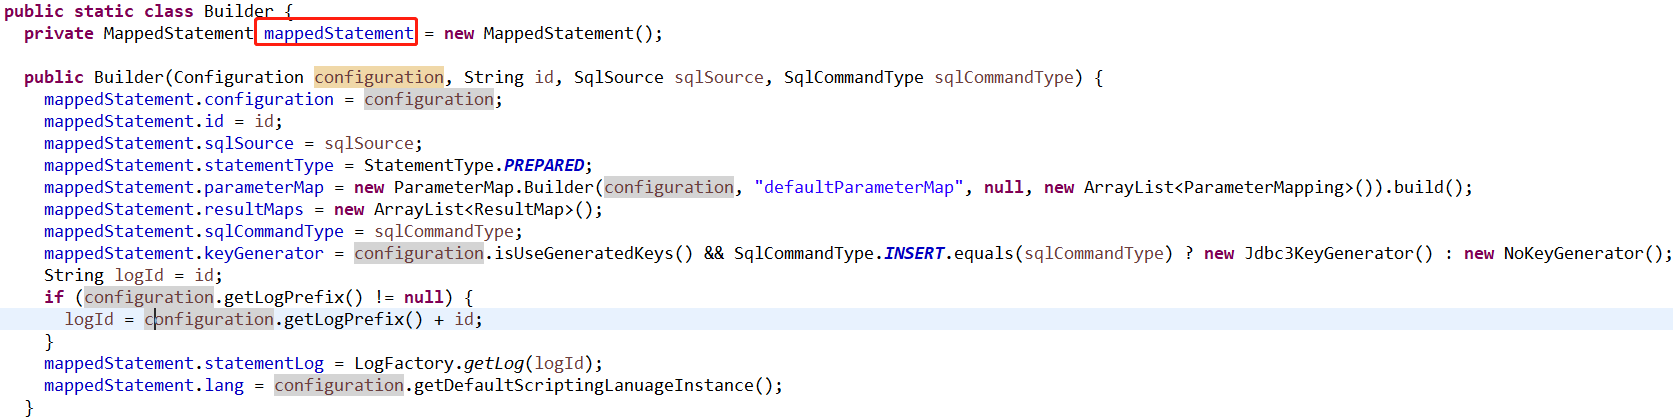Click the 'null' keyword in the if condition
The height and width of the screenshot is (420, 1673).
[x=424, y=297]
